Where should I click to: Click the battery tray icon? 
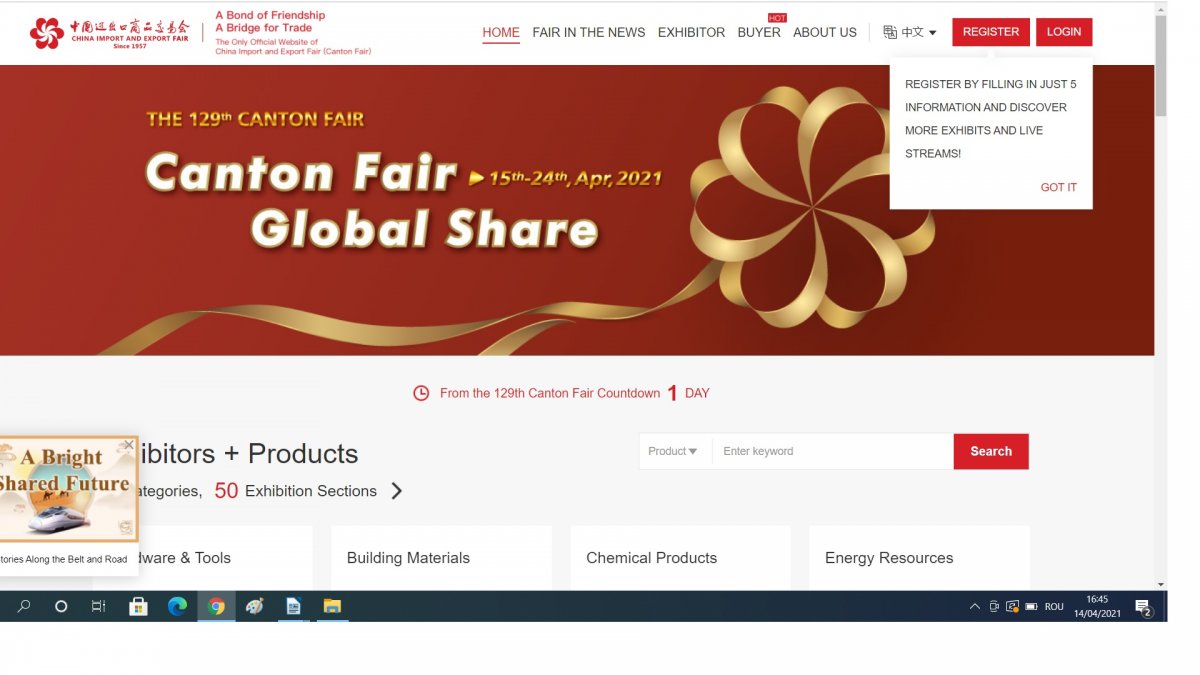[1031, 607]
